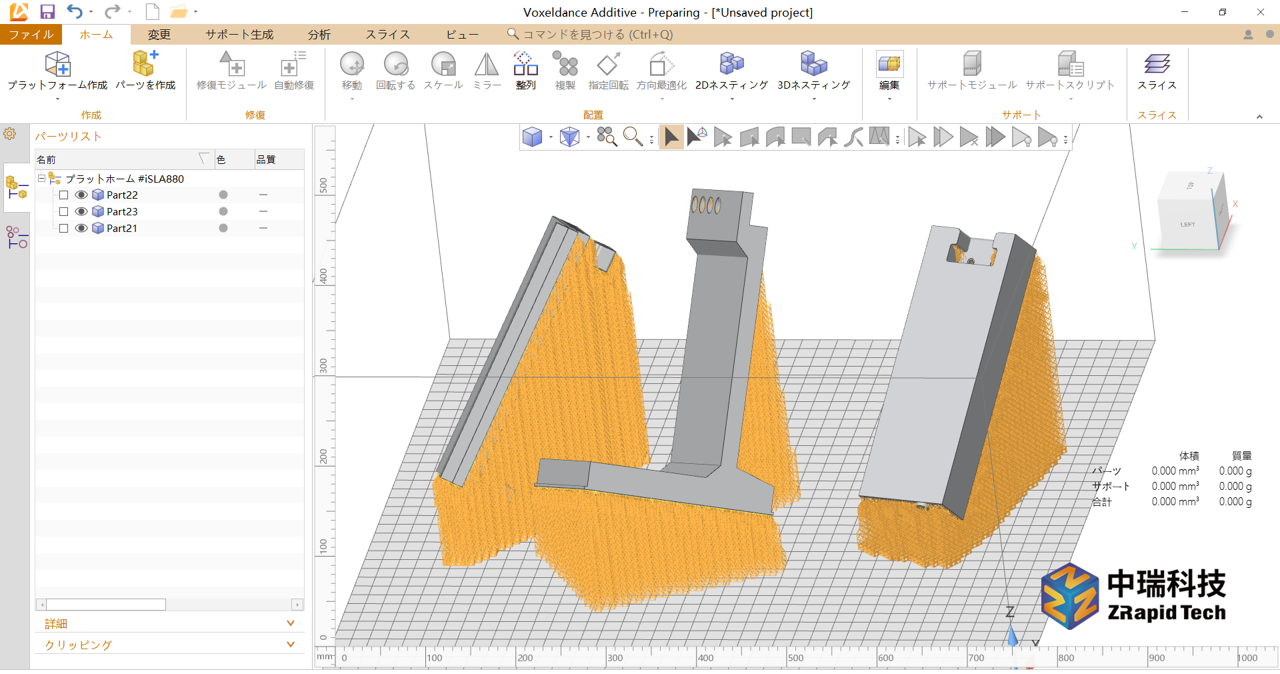Hide Part23 using its eye icon

pyautogui.click(x=81, y=212)
